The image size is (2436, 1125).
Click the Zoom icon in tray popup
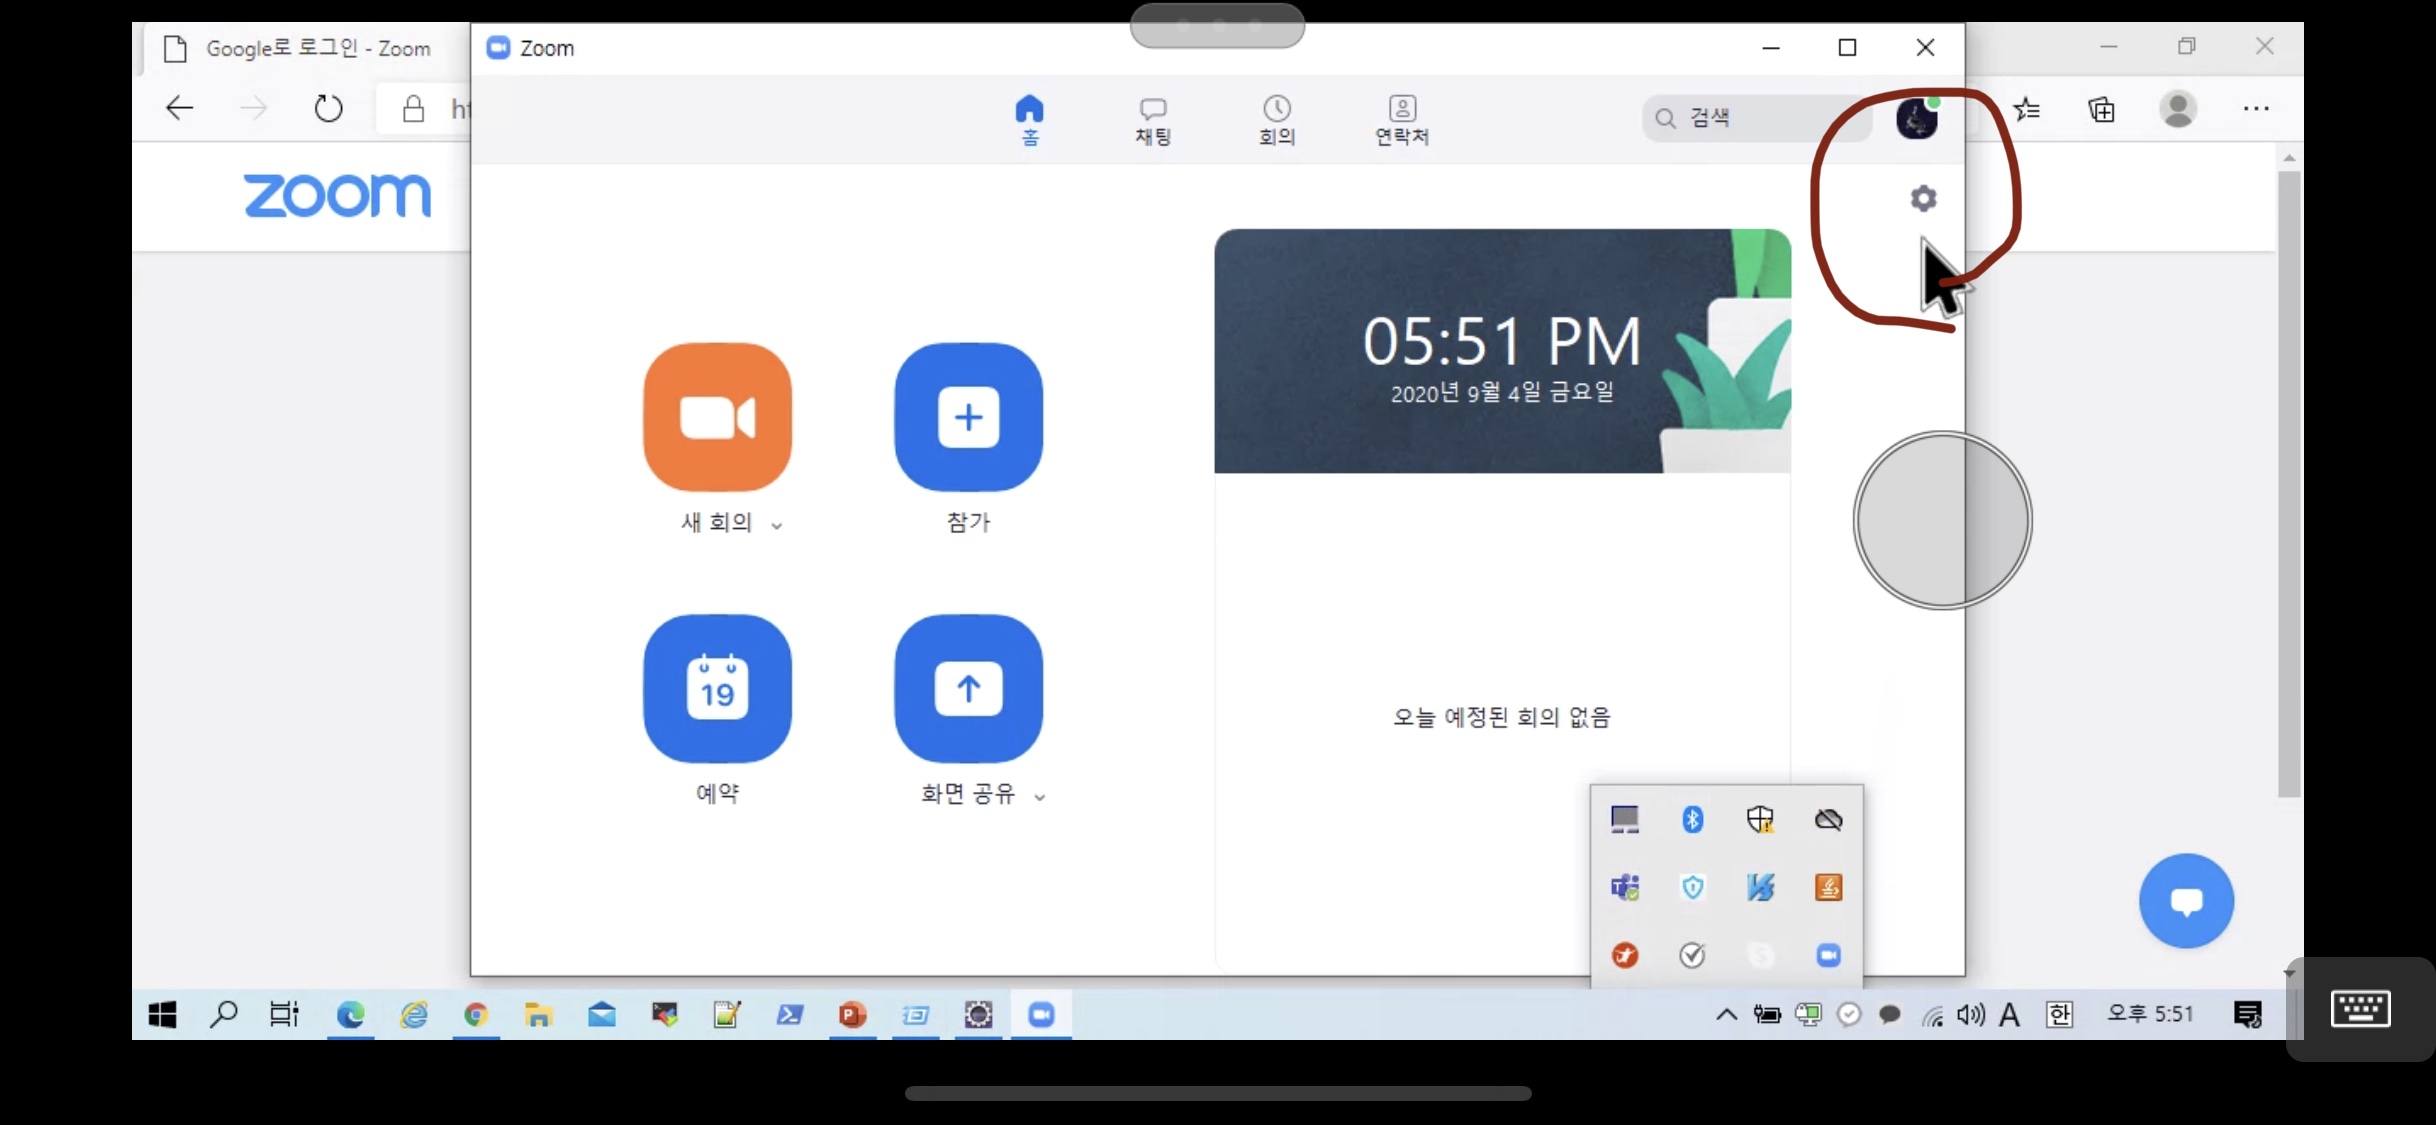[x=1828, y=955]
